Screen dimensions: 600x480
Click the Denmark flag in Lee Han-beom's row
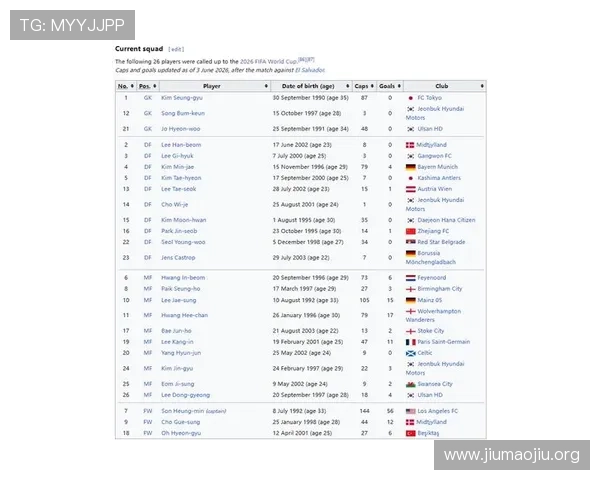[x=410, y=145]
